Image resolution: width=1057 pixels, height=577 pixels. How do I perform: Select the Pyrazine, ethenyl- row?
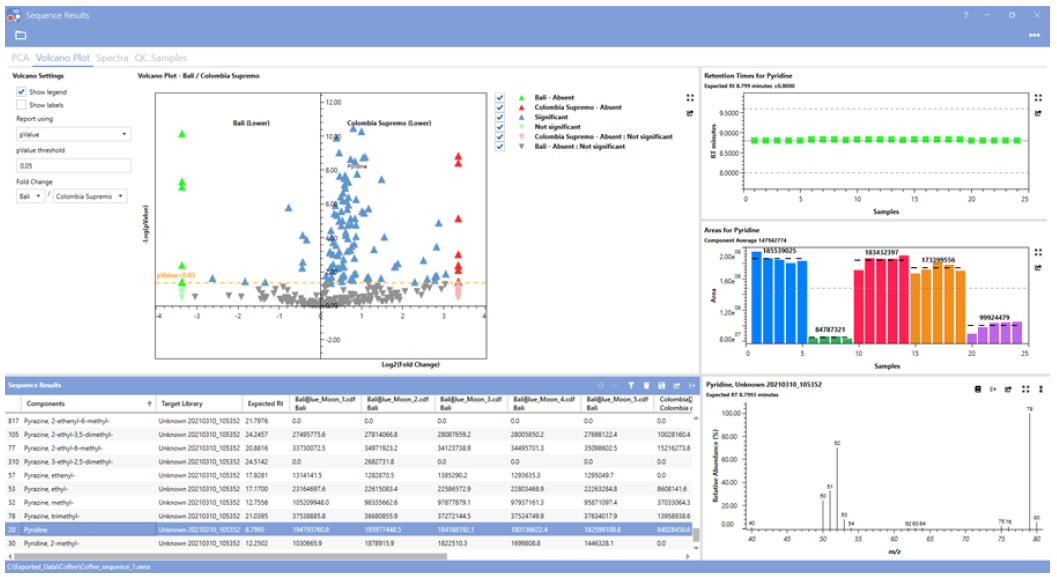pos(349,475)
